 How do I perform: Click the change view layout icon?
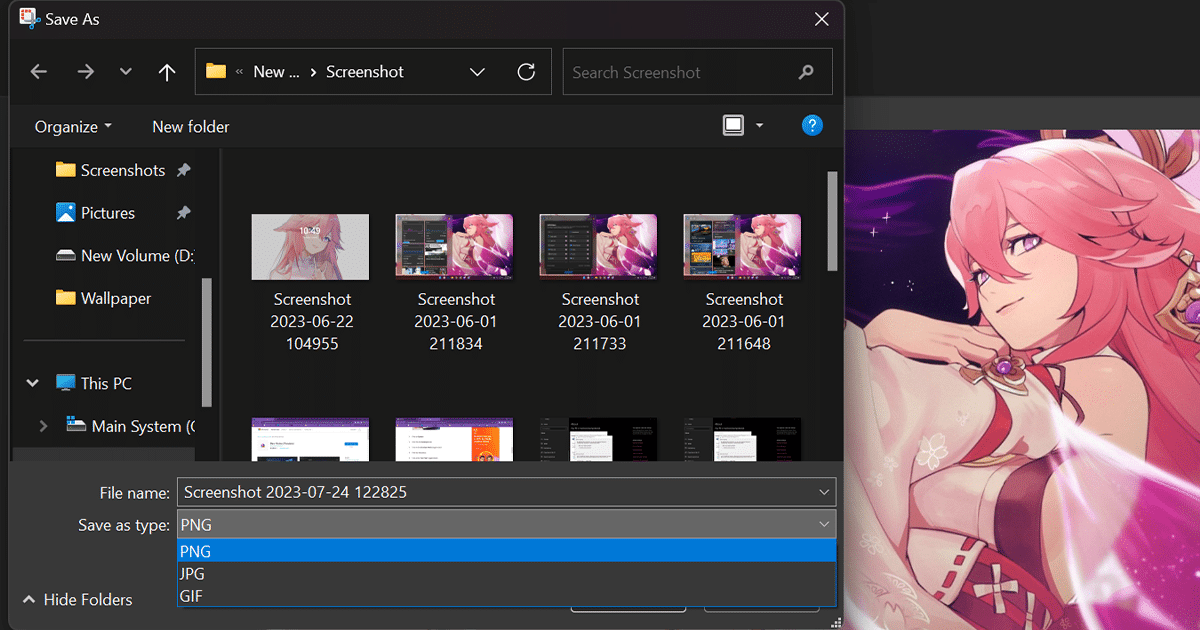pos(734,125)
